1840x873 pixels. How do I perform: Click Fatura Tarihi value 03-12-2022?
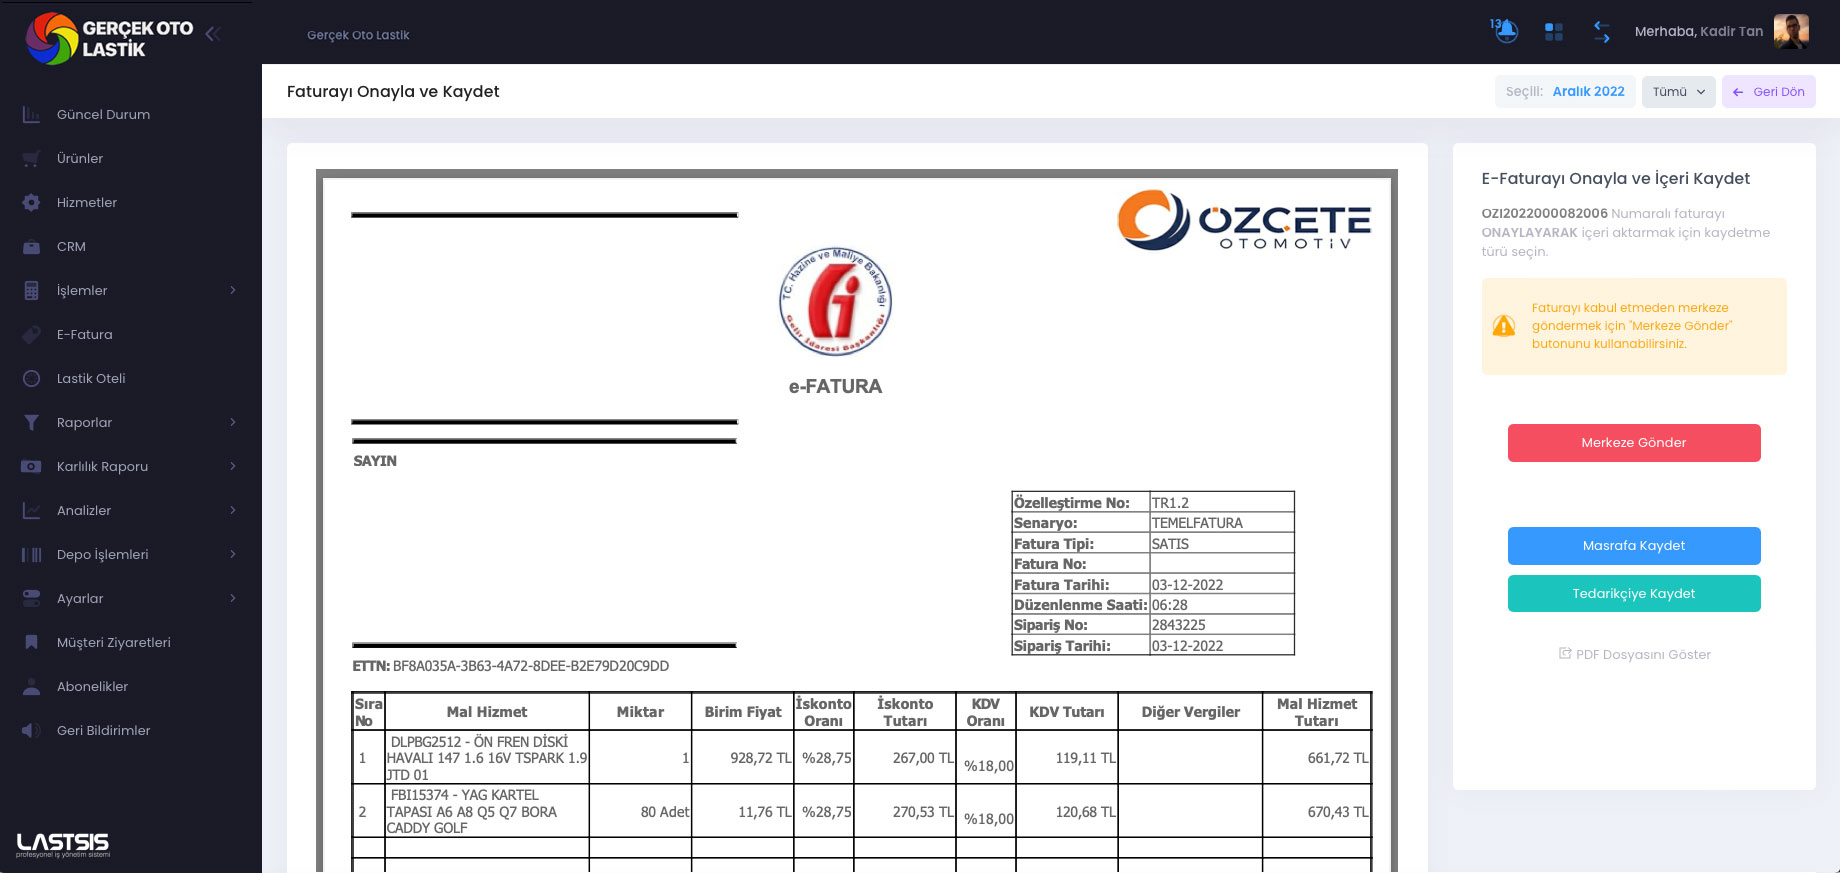(x=1187, y=585)
